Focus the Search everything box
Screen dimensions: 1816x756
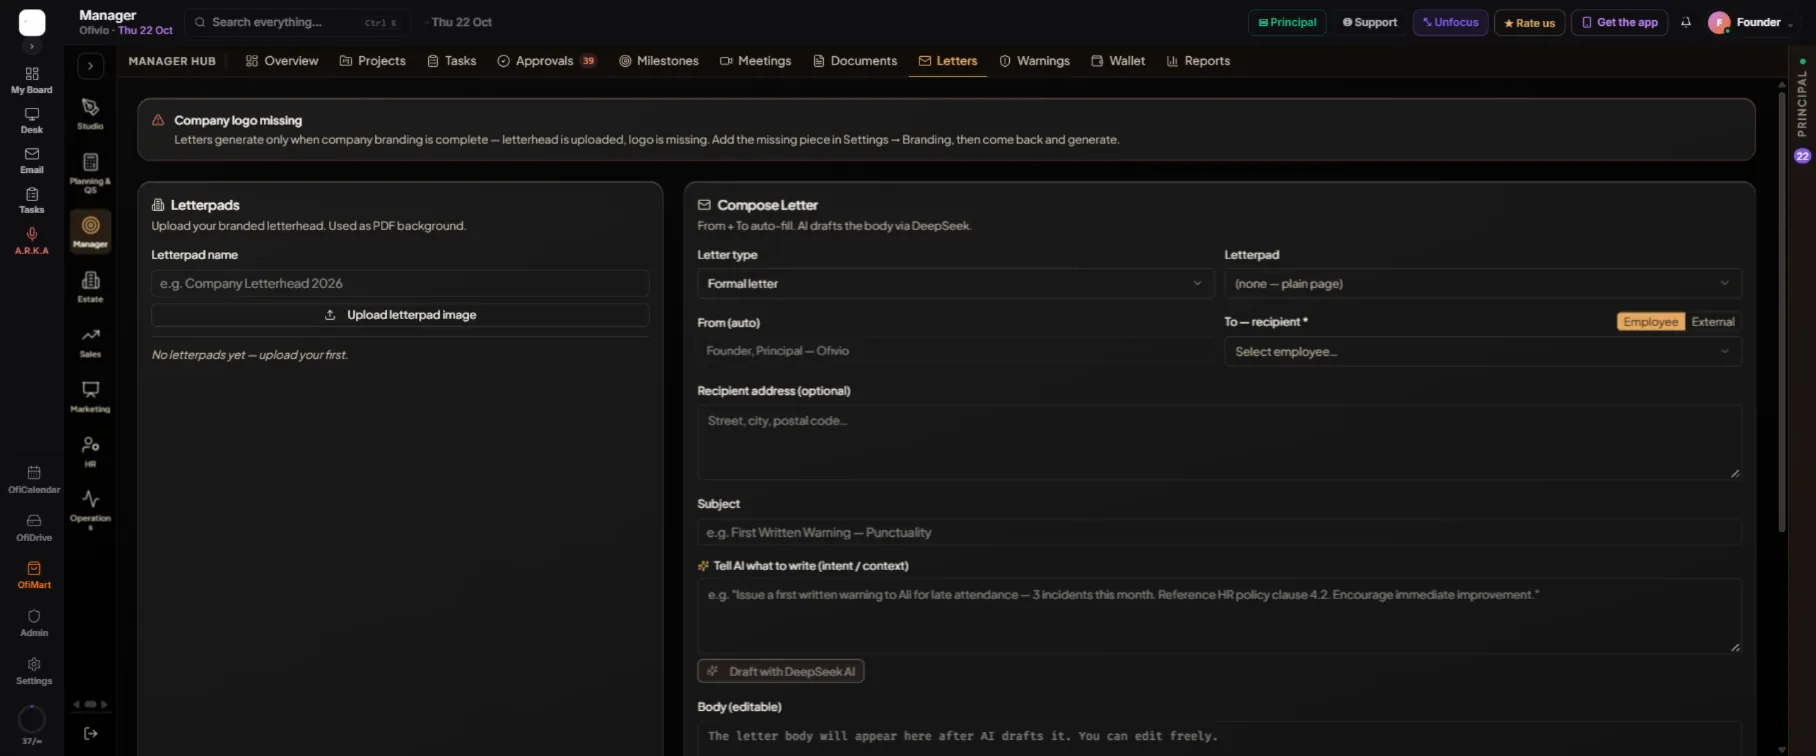click(x=298, y=22)
